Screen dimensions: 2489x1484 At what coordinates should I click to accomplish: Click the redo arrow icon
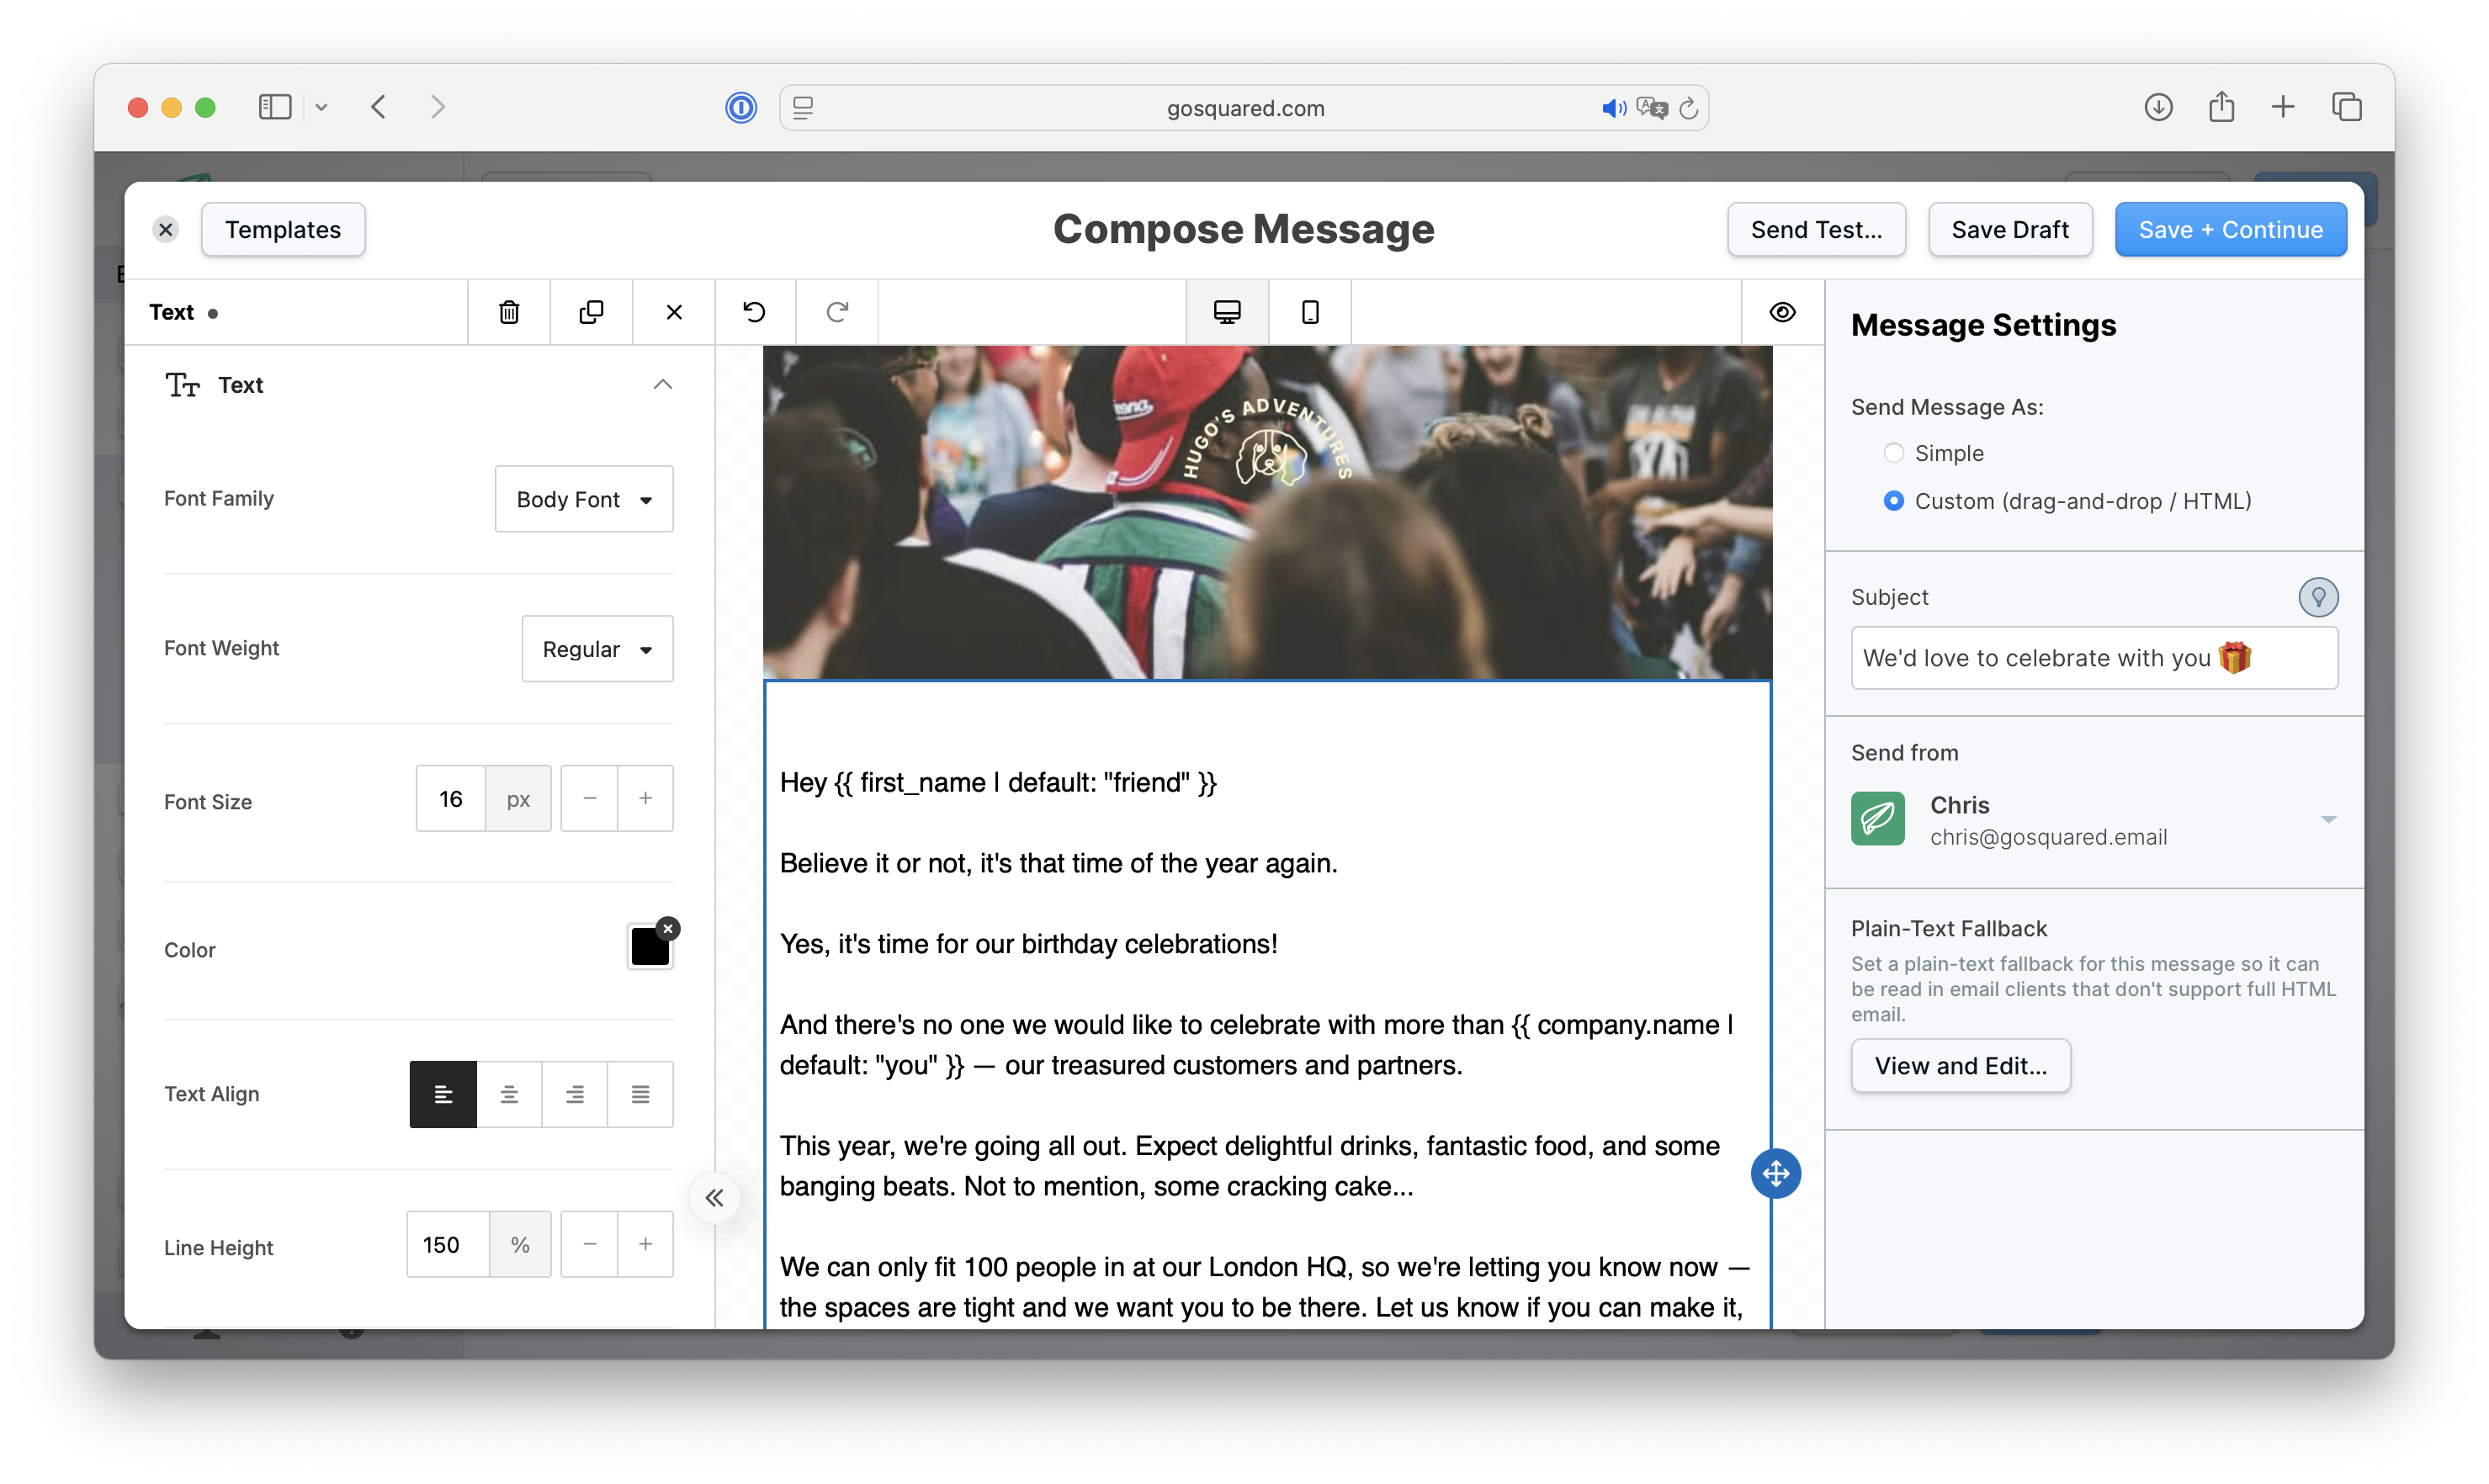(837, 312)
